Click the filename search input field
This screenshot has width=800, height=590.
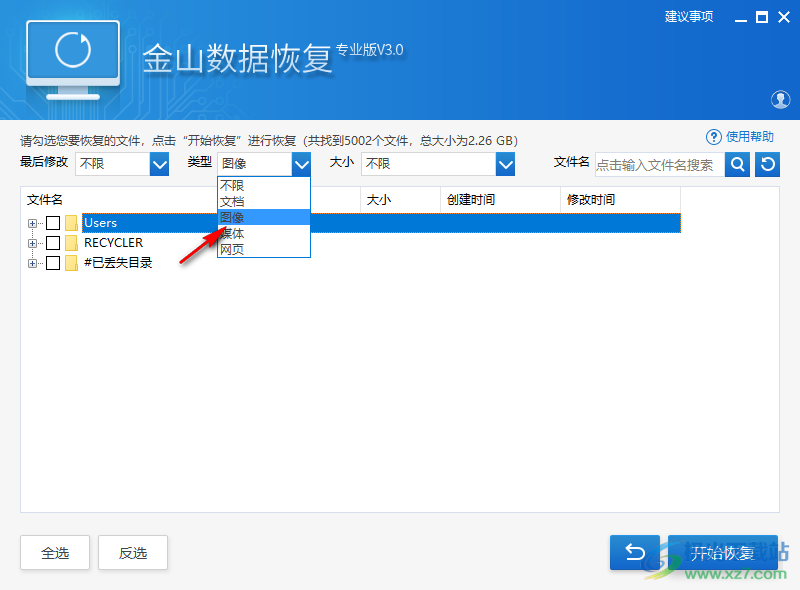pyautogui.click(x=660, y=164)
